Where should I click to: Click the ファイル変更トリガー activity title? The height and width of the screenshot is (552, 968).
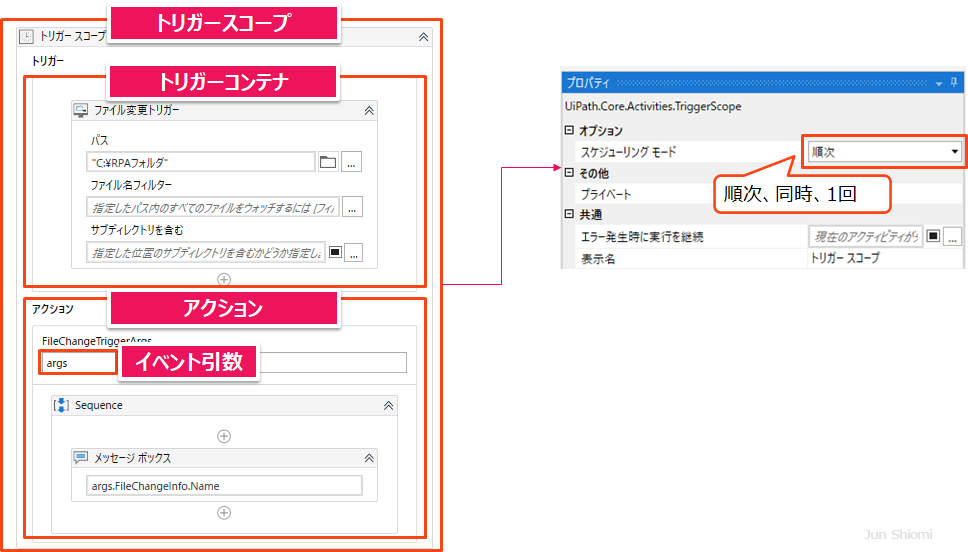click(136, 111)
